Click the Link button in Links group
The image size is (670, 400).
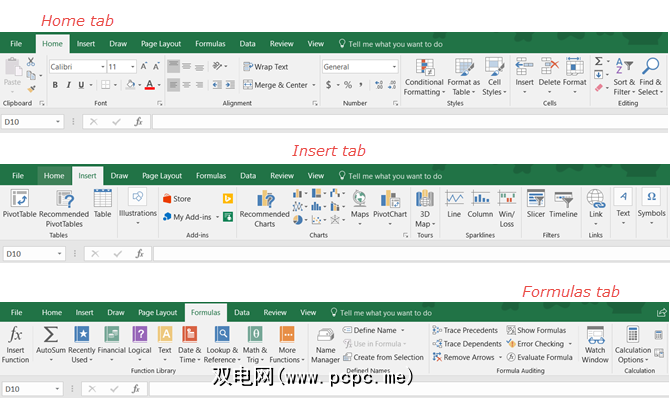(x=596, y=208)
